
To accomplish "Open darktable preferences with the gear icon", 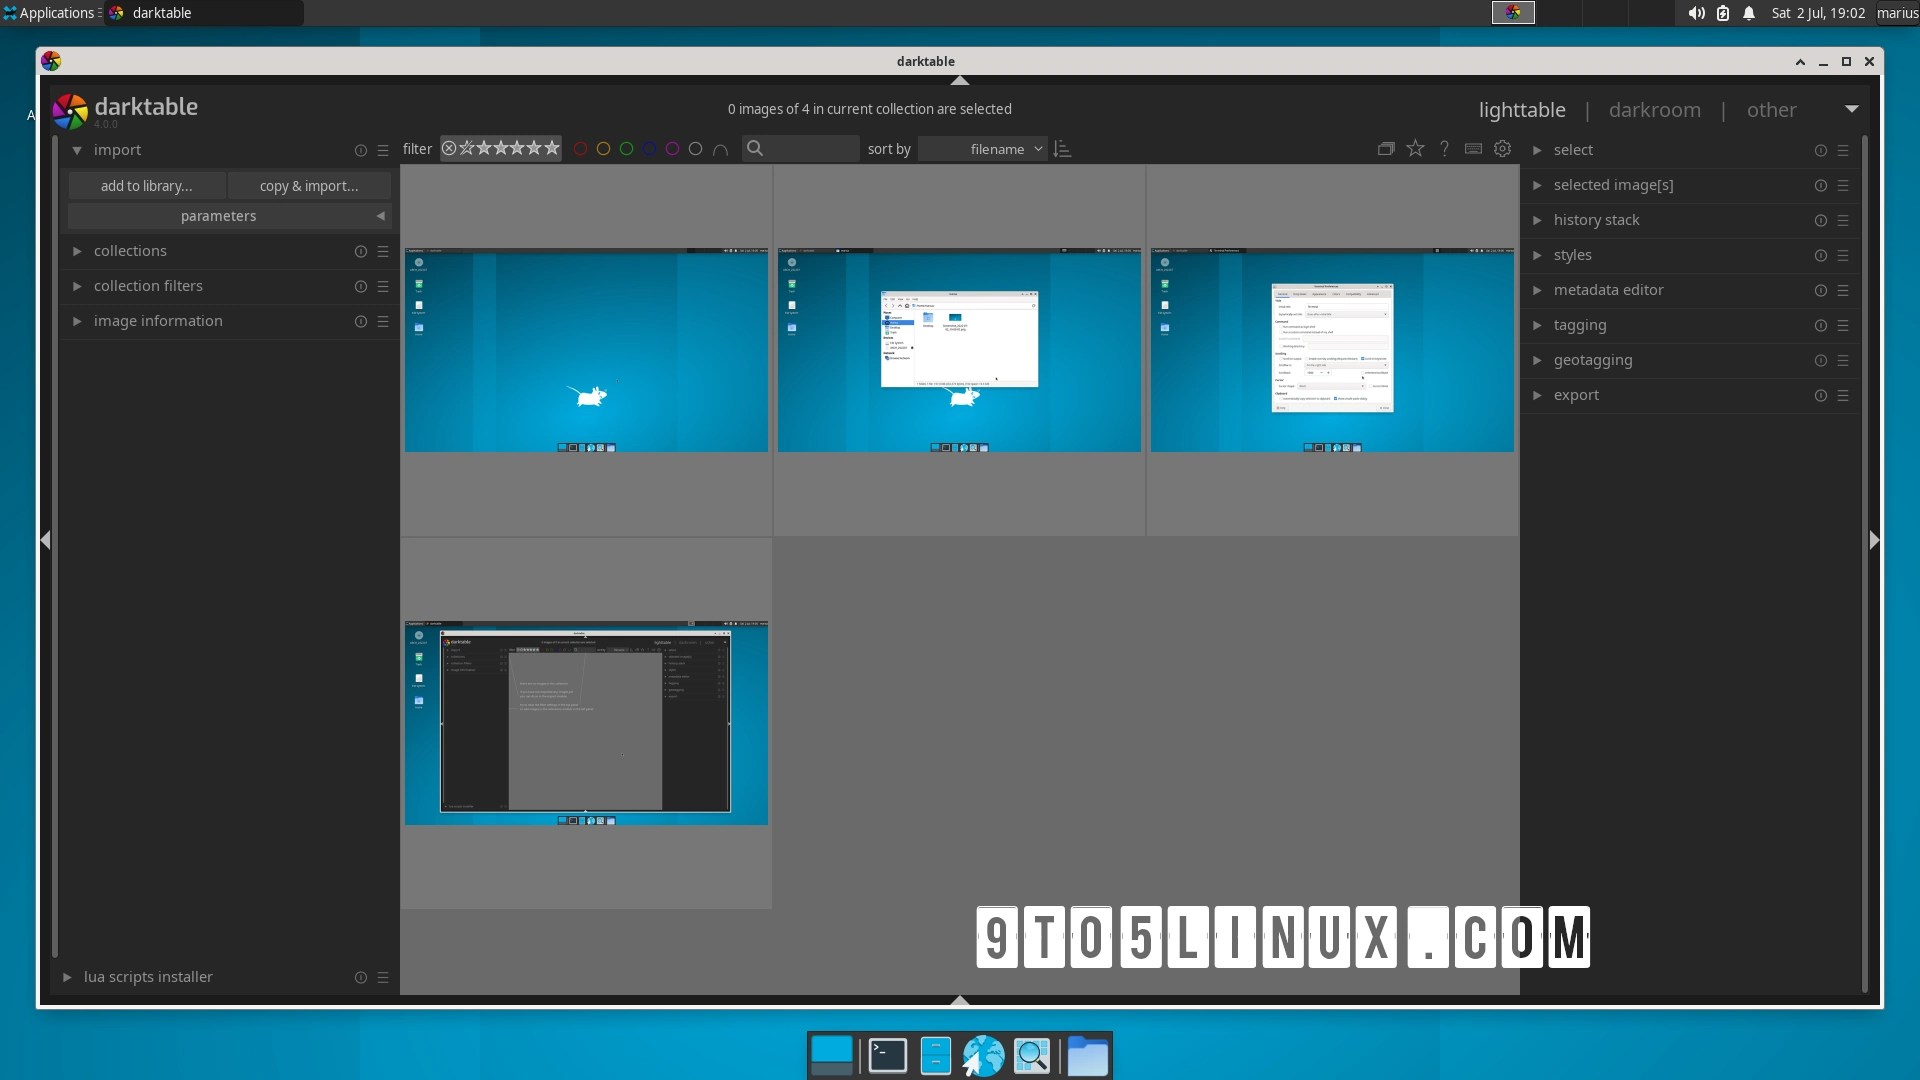I will (x=1502, y=148).
